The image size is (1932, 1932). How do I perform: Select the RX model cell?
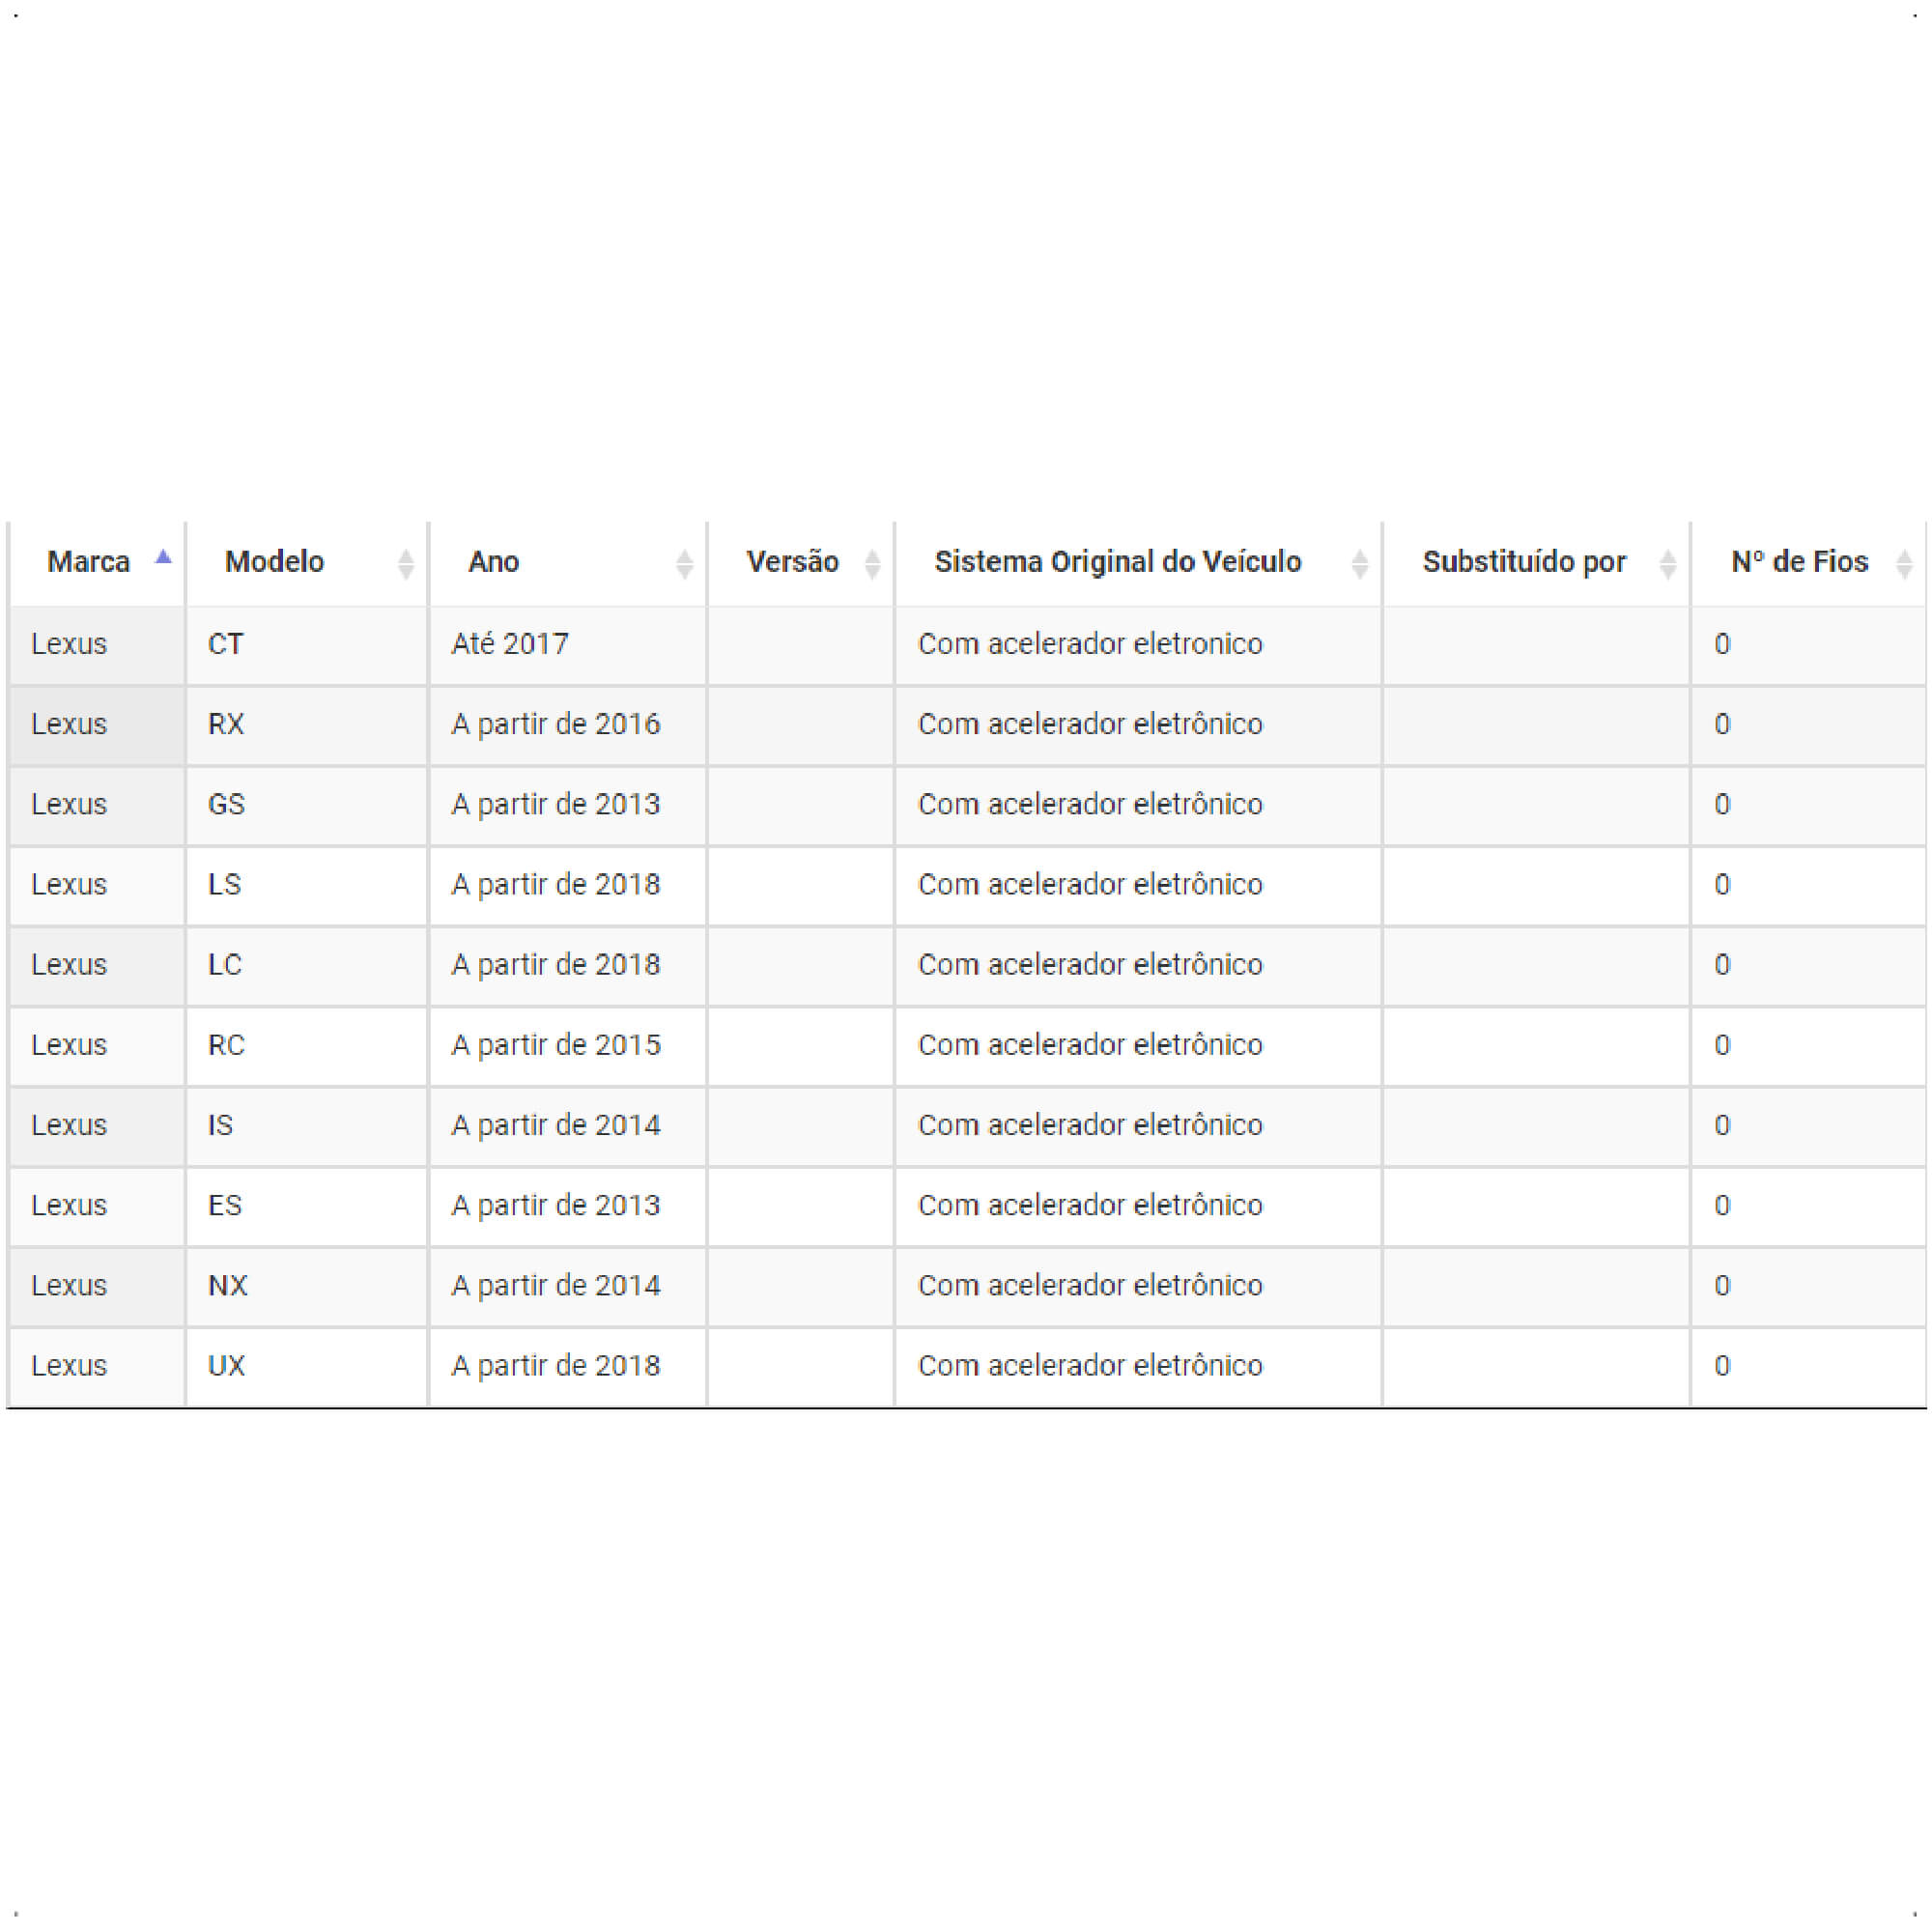coord(307,725)
